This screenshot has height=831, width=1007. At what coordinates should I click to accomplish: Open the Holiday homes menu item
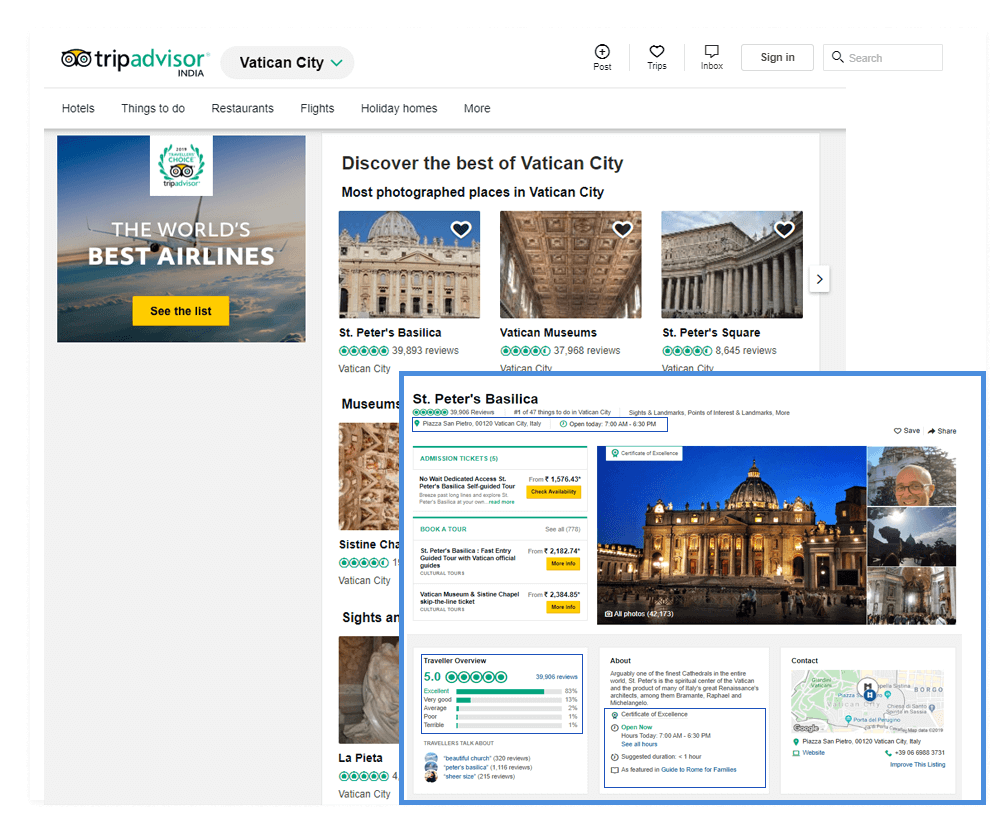pos(399,108)
